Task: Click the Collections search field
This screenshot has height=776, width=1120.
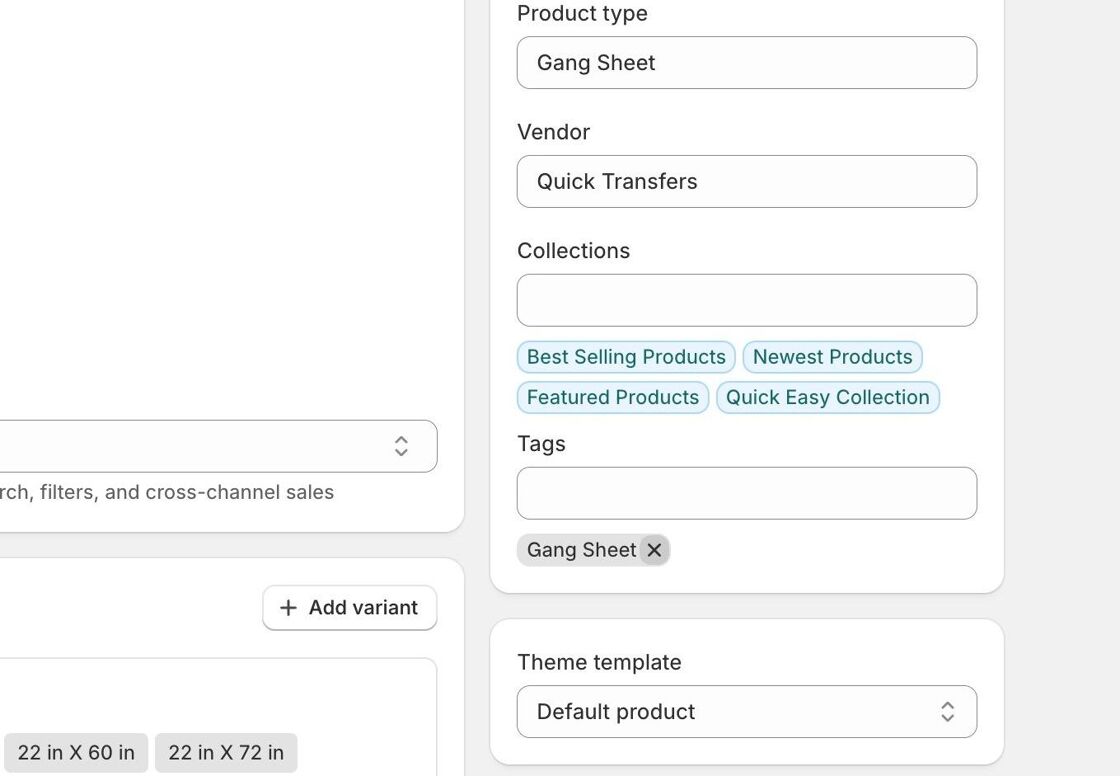Action: (747, 300)
